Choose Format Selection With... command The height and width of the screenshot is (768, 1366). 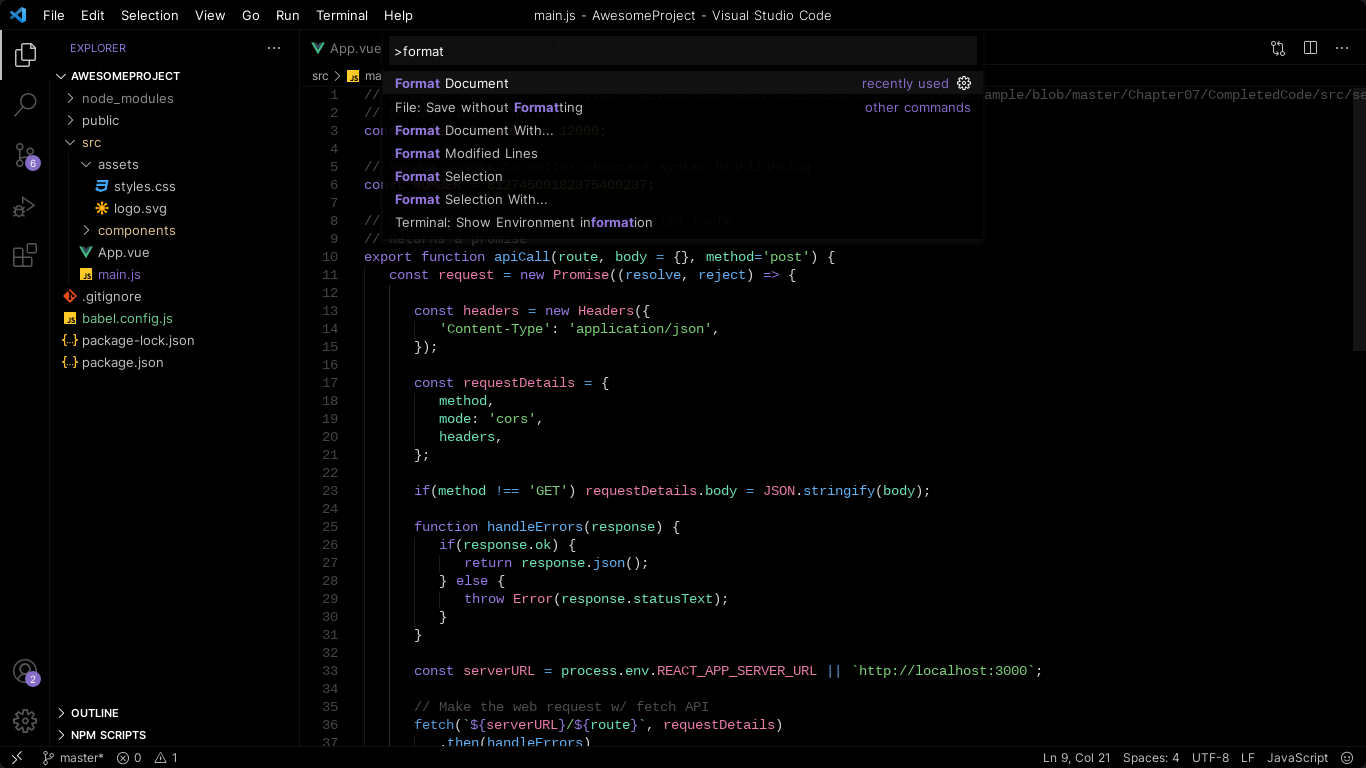click(683, 199)
